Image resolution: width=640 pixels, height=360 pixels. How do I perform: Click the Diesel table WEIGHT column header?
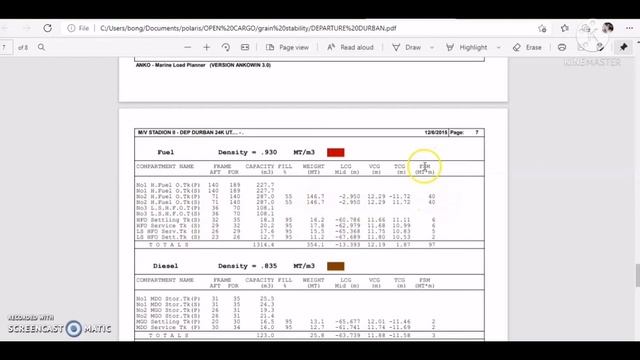point(313,283)
